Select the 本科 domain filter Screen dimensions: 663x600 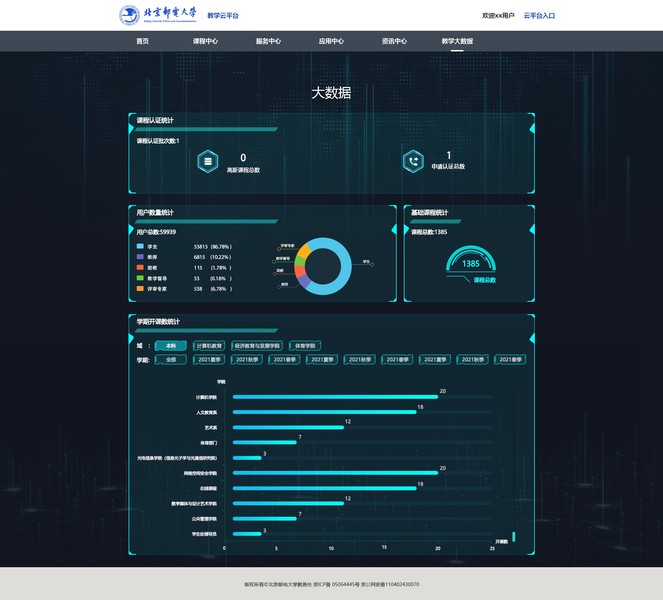point(171,346)
